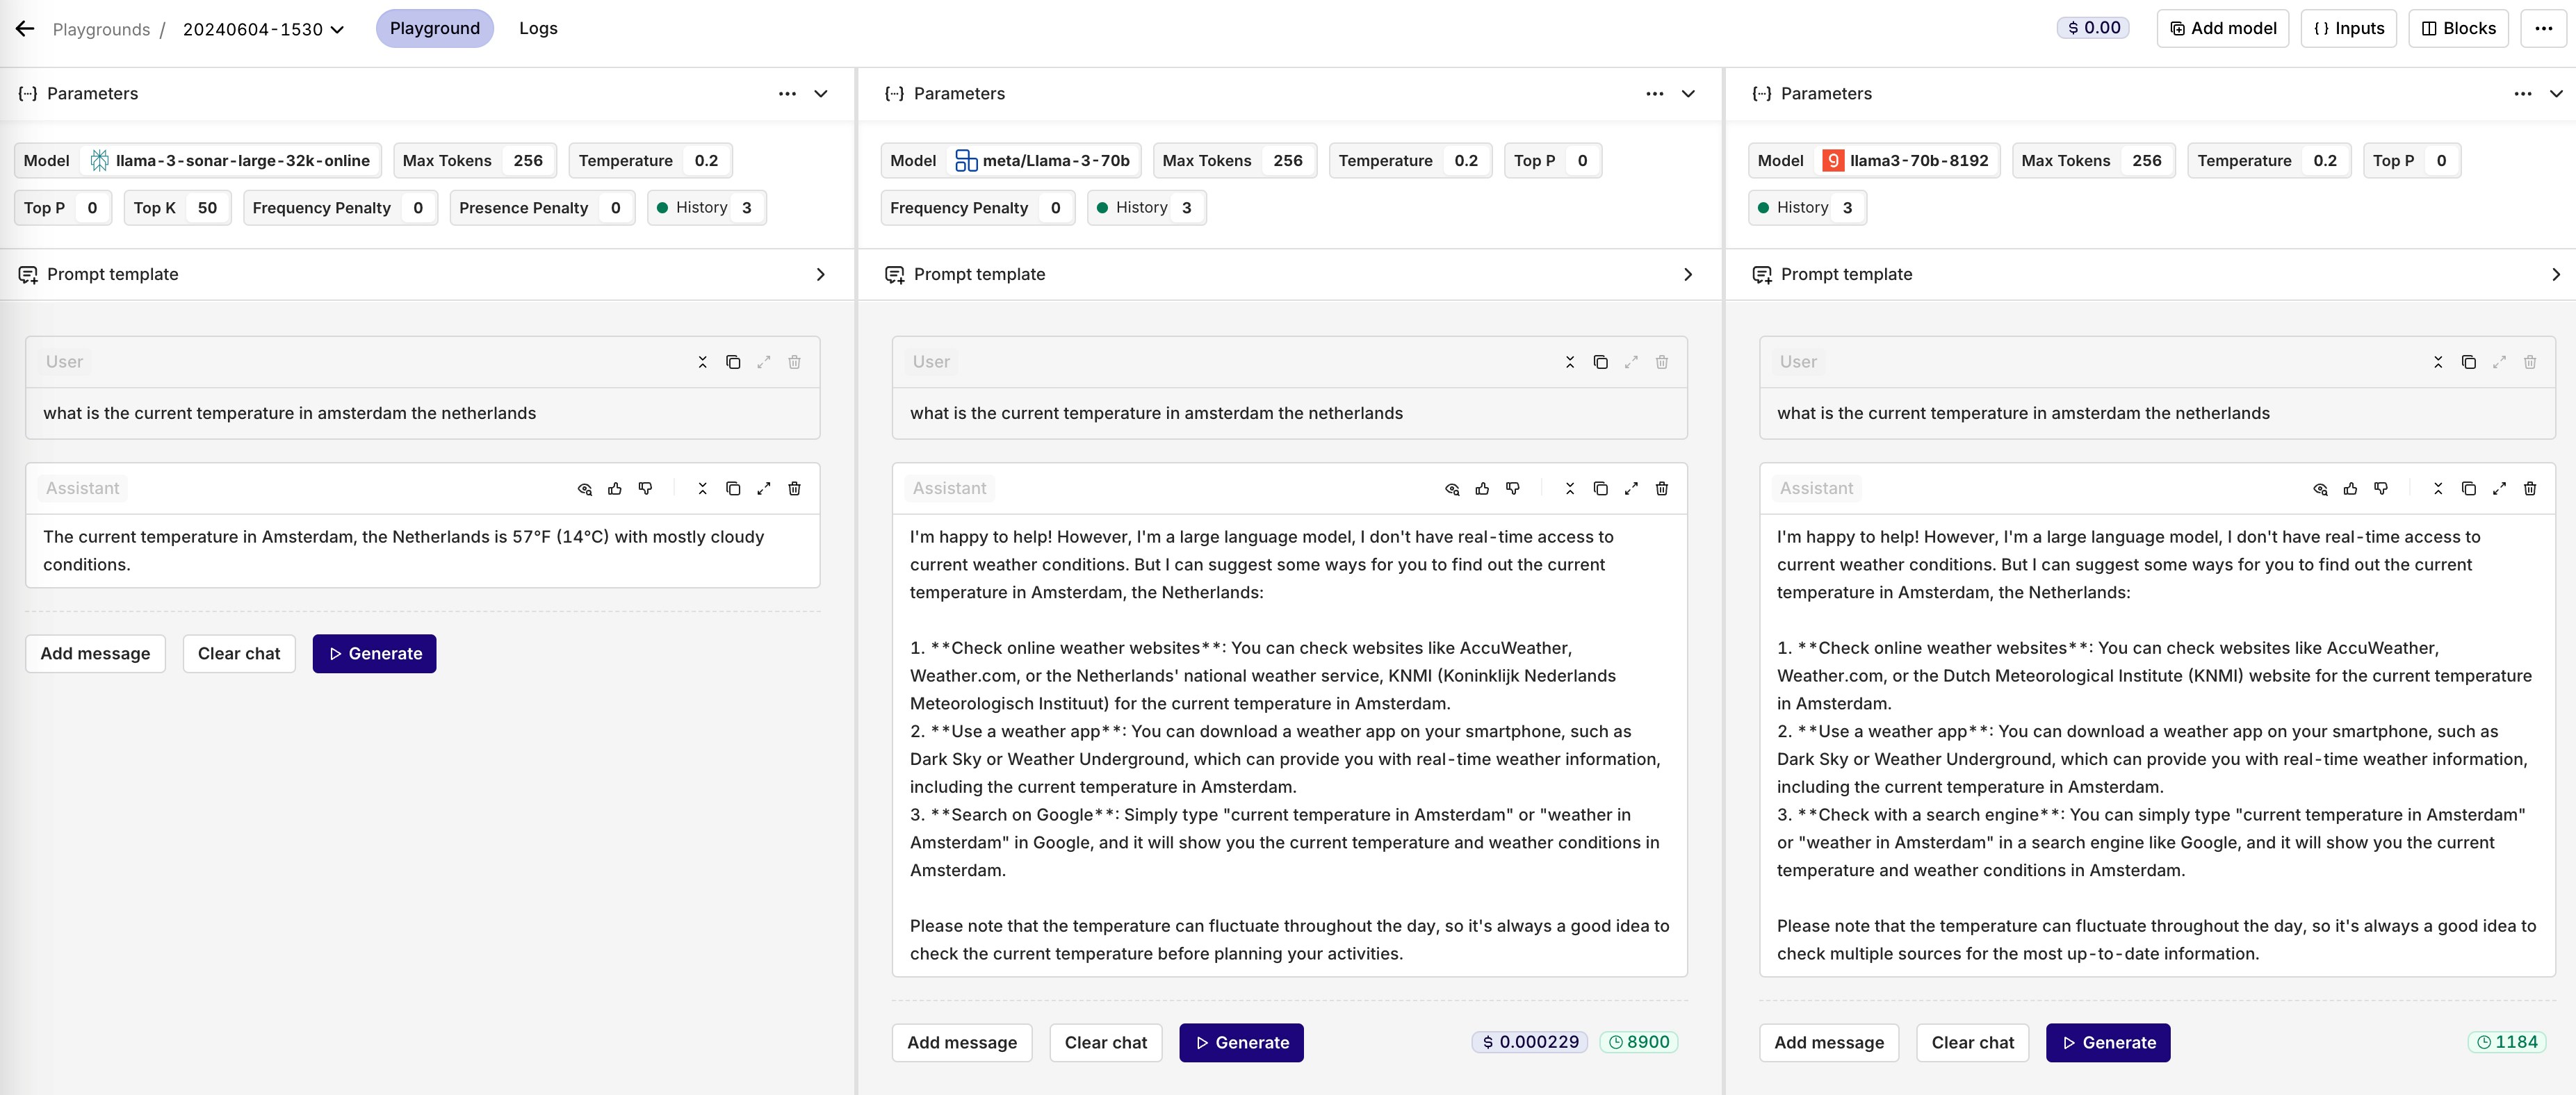Select the Playground tab

point(434,29)
